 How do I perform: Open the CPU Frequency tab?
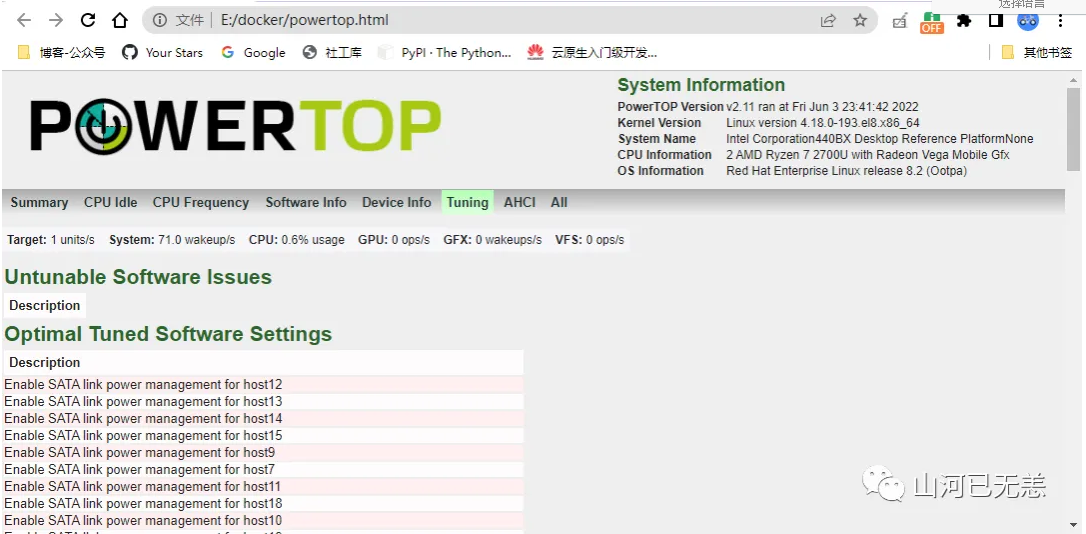[200, 202]
